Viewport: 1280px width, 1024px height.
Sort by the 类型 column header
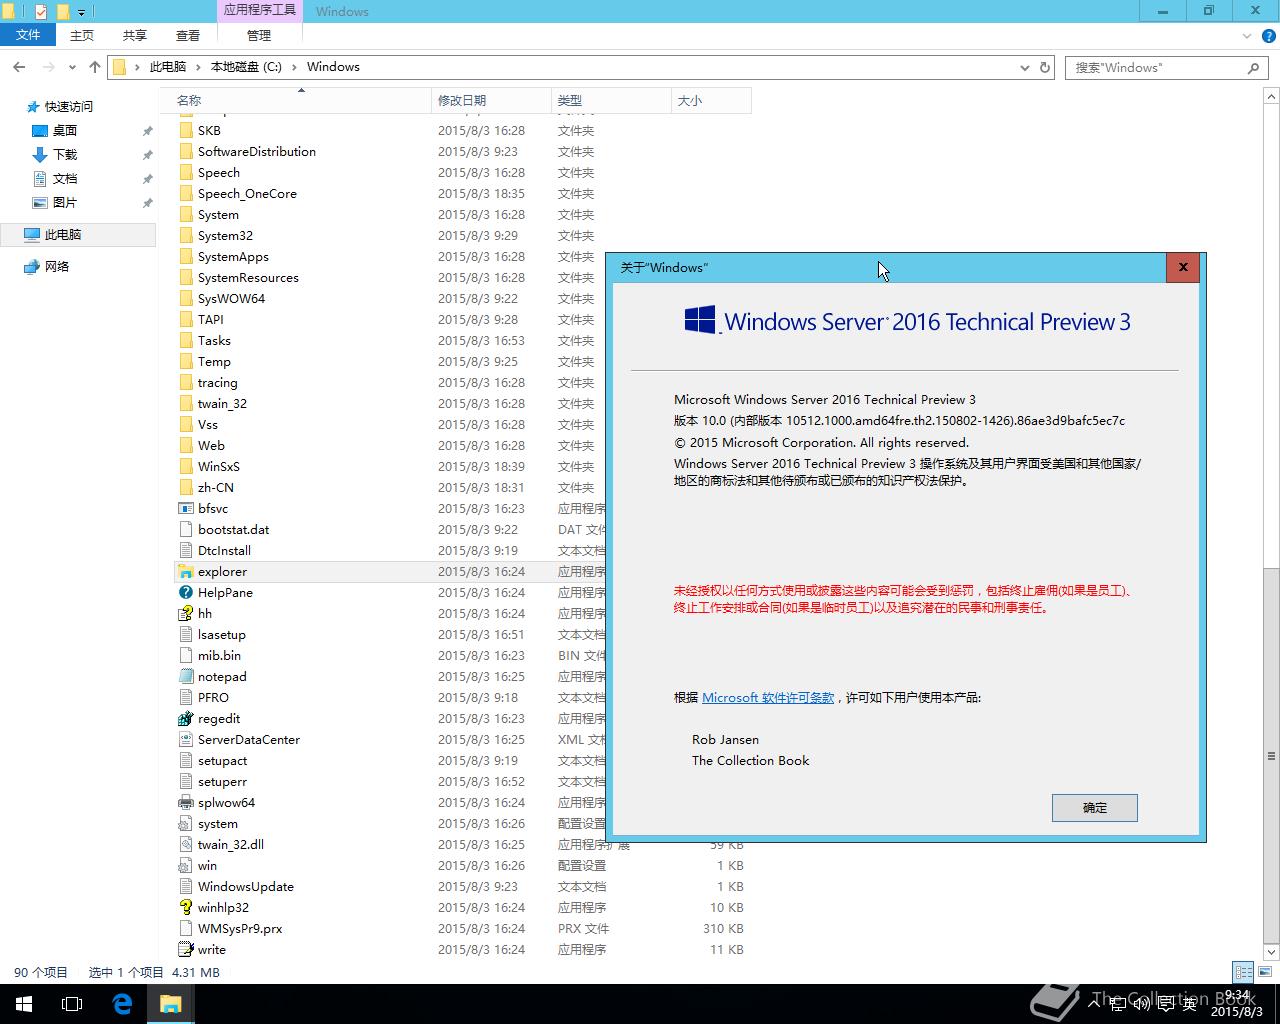tap(611, 100)
